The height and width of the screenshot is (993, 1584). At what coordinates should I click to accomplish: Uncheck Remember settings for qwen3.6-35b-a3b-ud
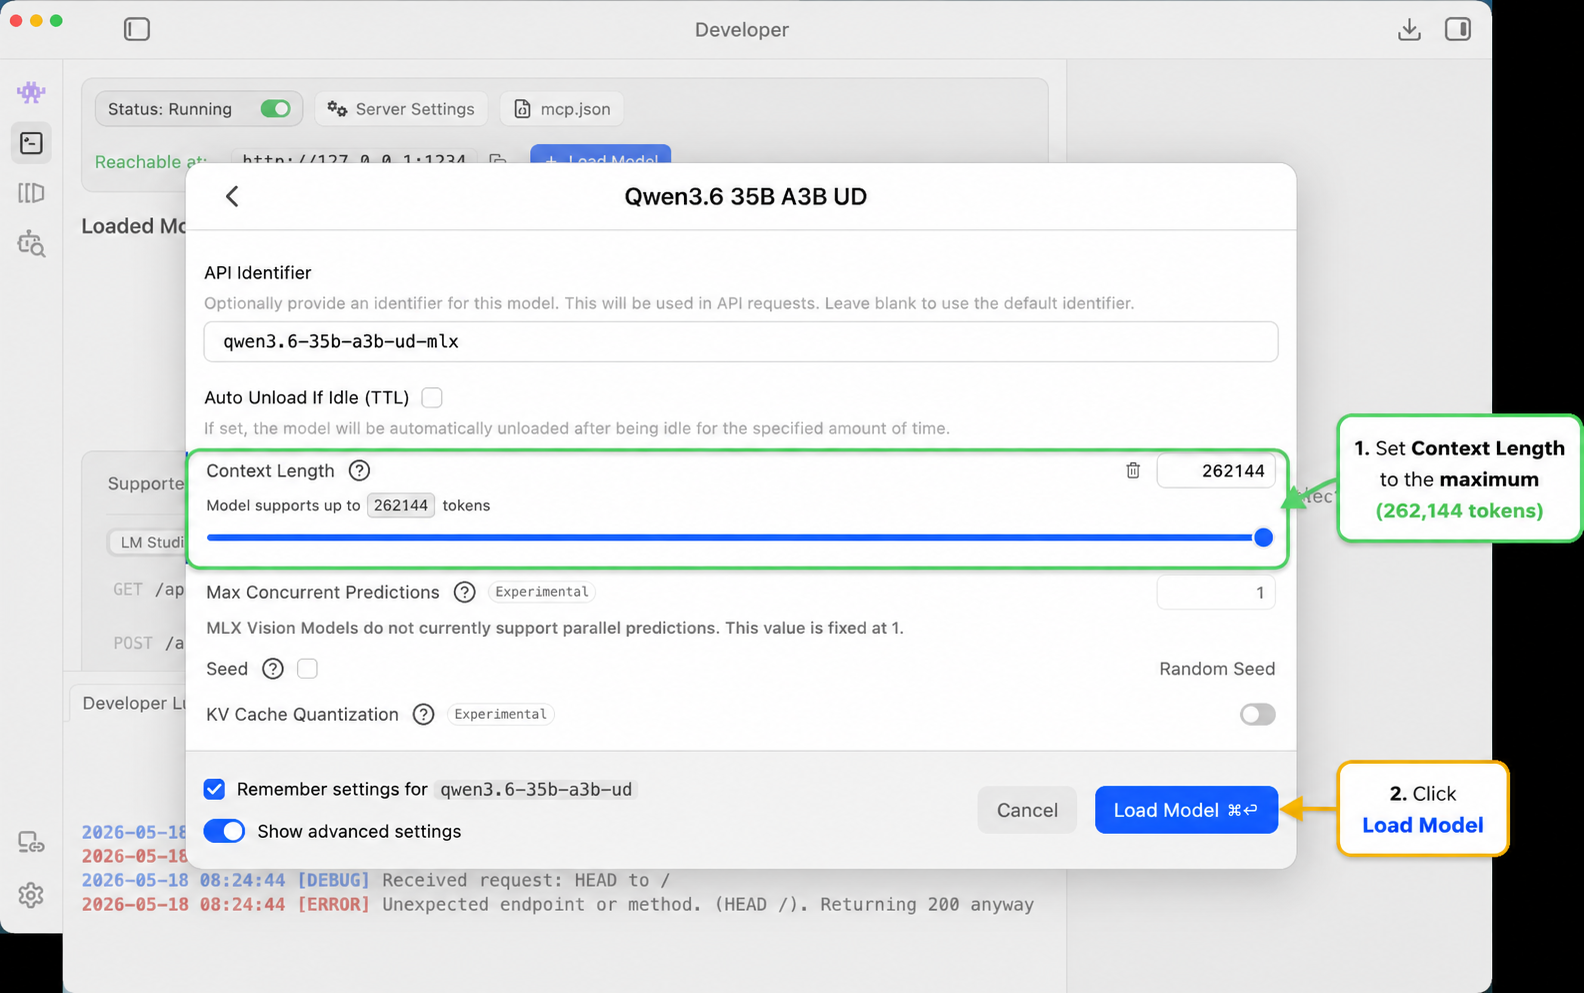(214, 789)
